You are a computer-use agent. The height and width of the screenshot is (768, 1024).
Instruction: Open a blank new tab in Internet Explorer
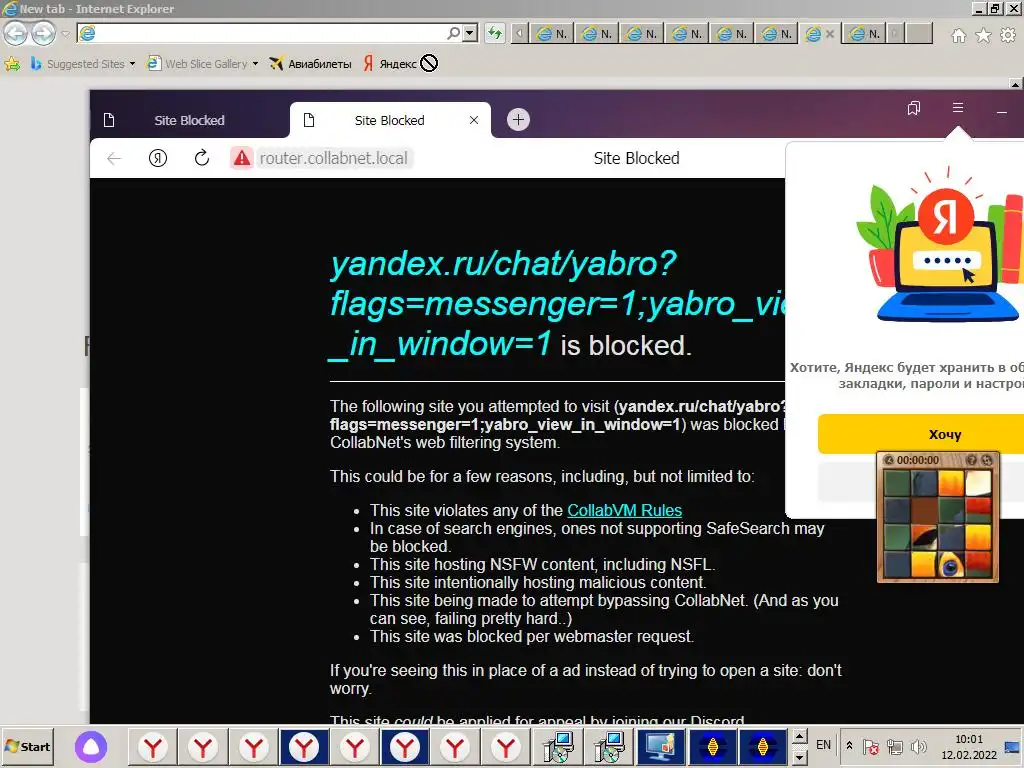pos(919,33)
